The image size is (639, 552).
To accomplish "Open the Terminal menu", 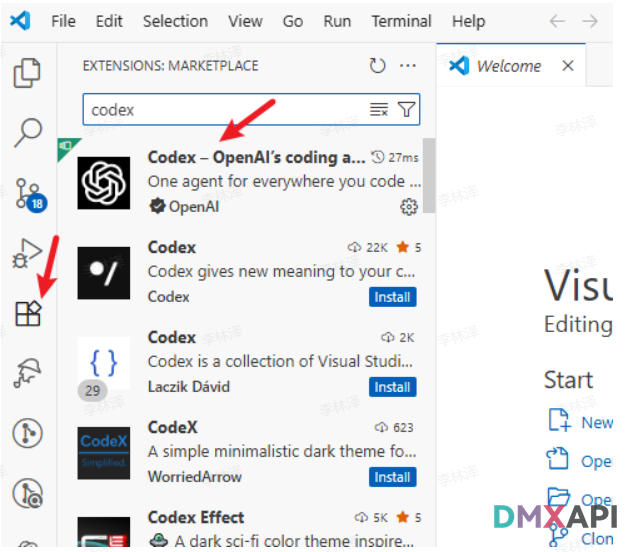I will (401, 21).
